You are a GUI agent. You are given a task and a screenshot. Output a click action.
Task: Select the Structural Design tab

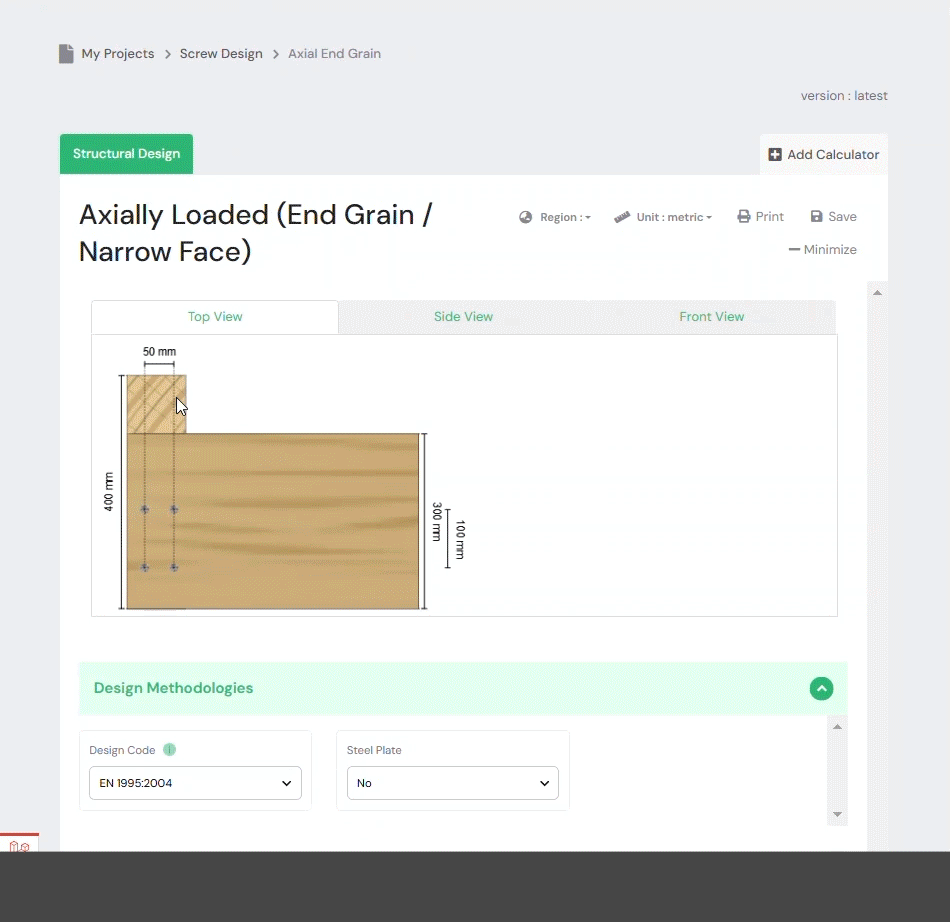(x=127, y=154)
